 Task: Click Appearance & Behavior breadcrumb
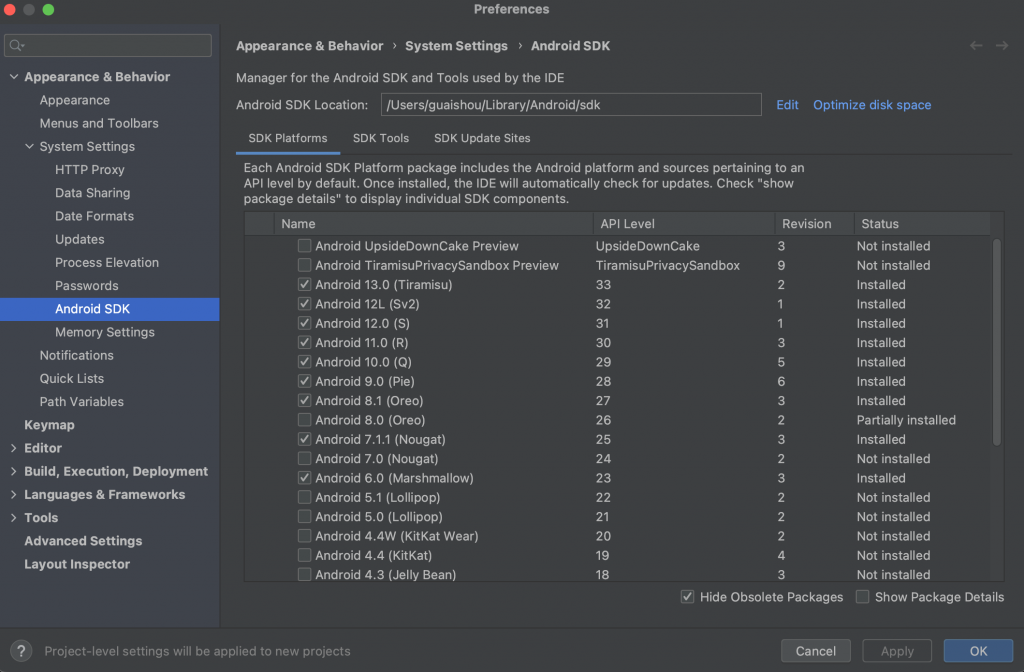[310, 46]
